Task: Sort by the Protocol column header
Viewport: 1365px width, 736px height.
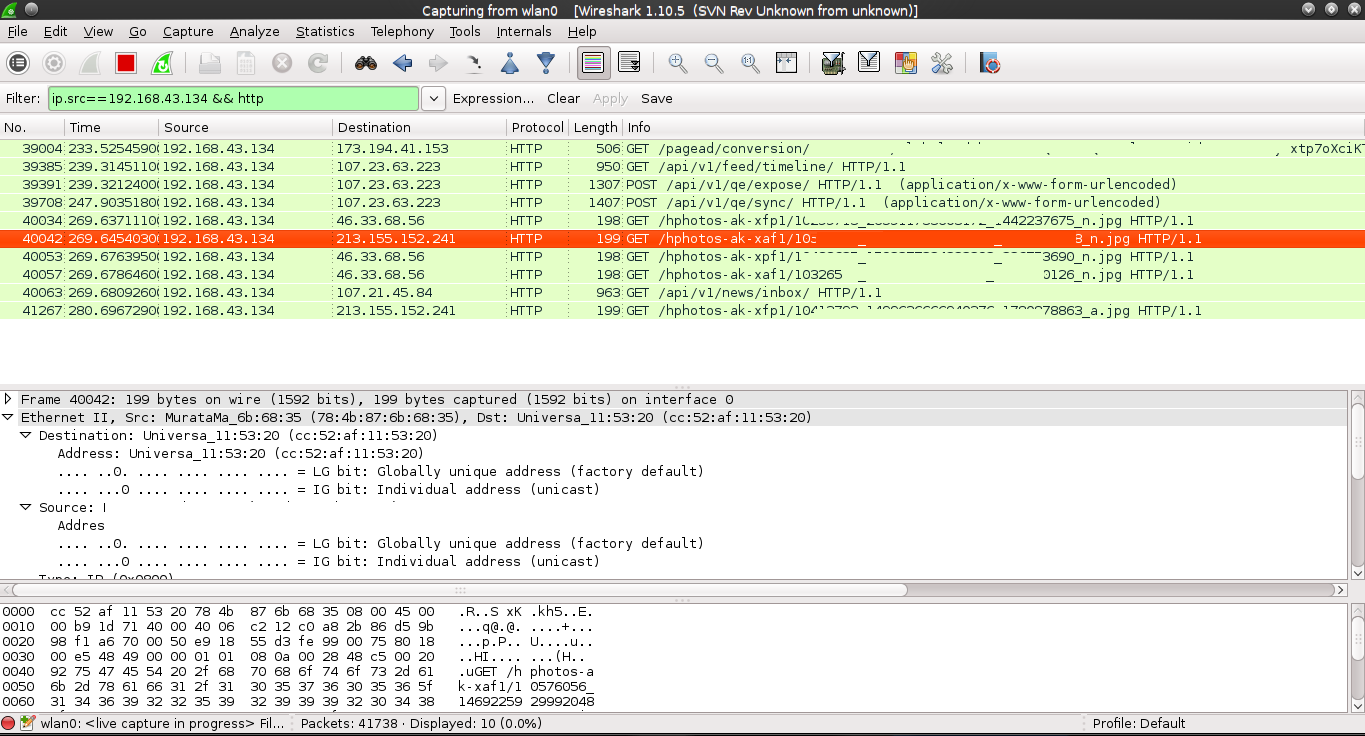Action: [537, 127]
